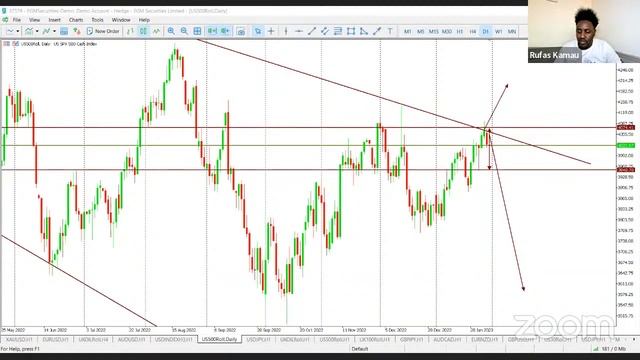The image size is (640, 360).
Task: Toggle the Algo Trading icon
Action: pyautogui.click(x=77, y=31)
